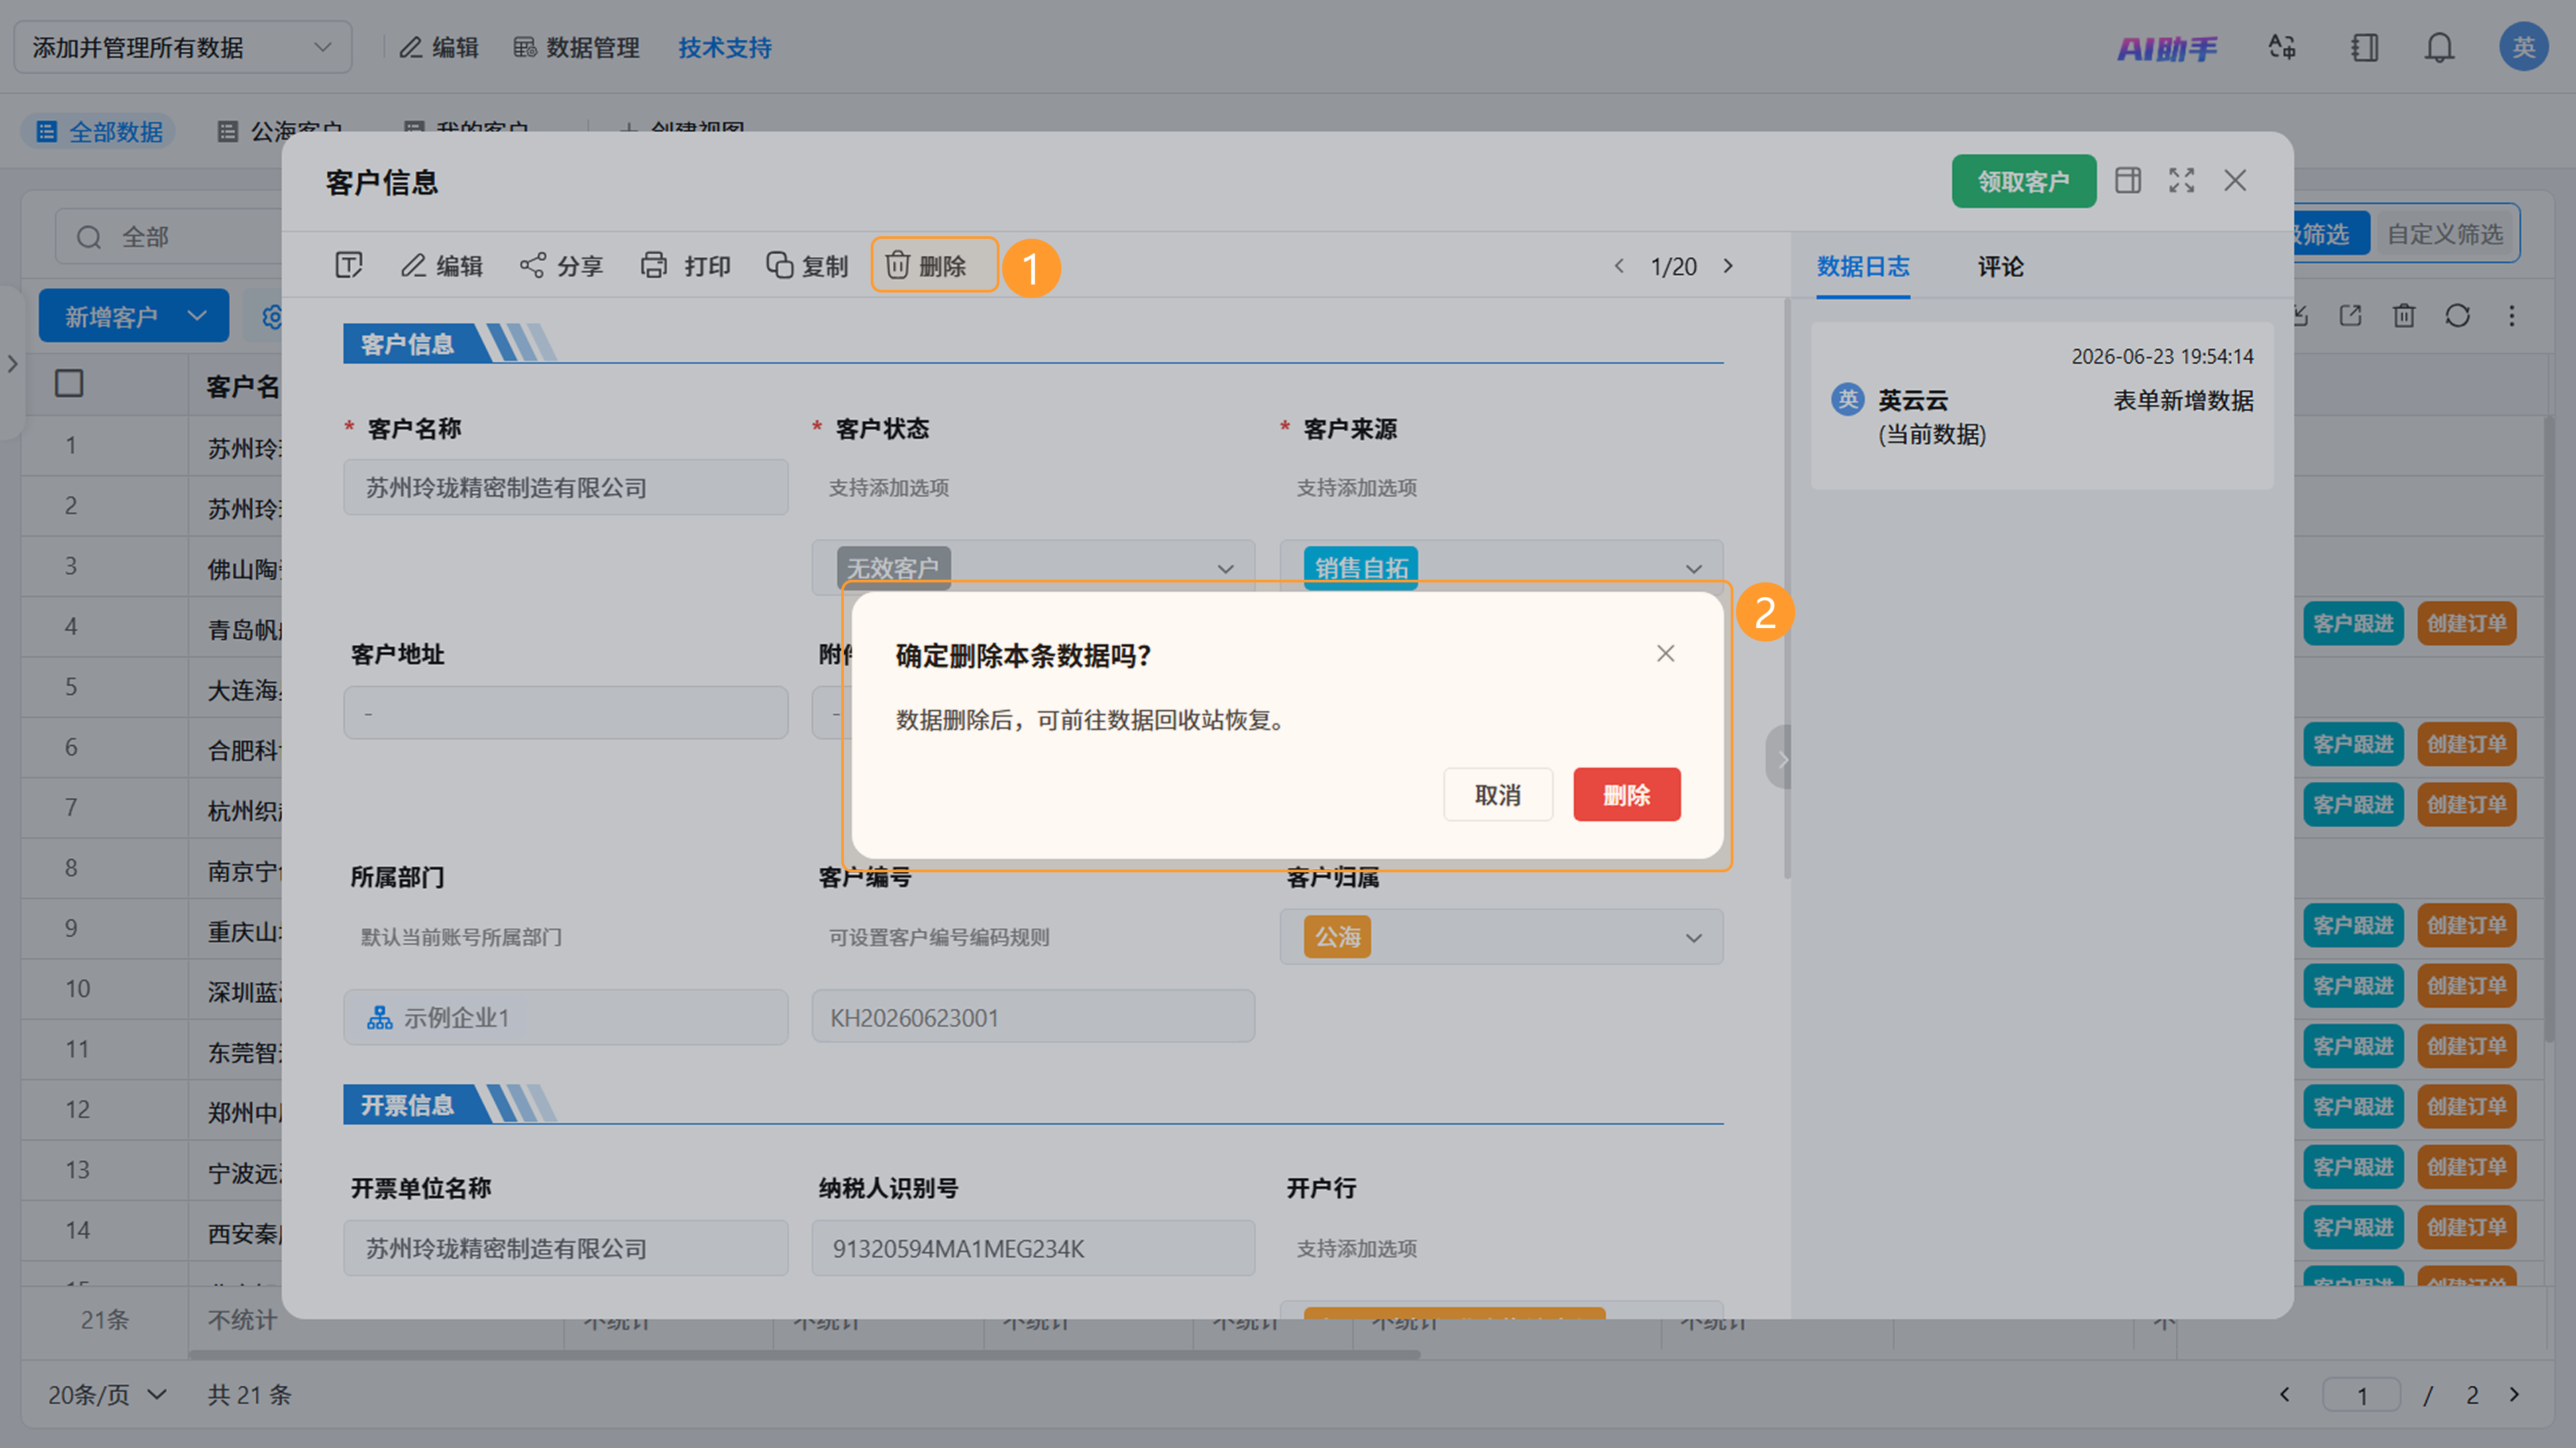Click the 纳税人识别号 field 91320594MA1MEG234K

(1033, 1249)
